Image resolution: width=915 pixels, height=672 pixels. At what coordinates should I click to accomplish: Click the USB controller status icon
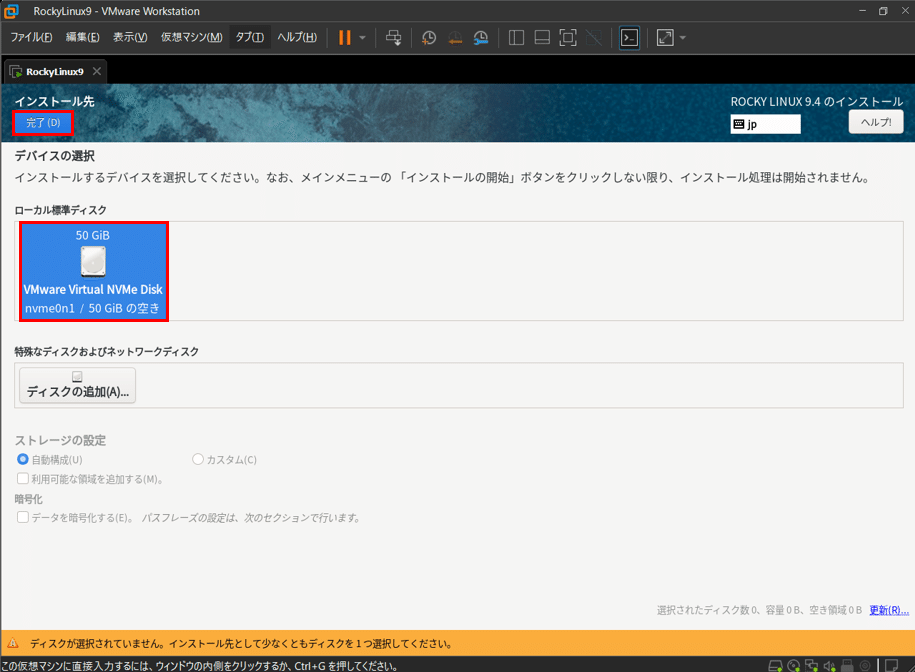pyautogui.click(x=847, y=666)
